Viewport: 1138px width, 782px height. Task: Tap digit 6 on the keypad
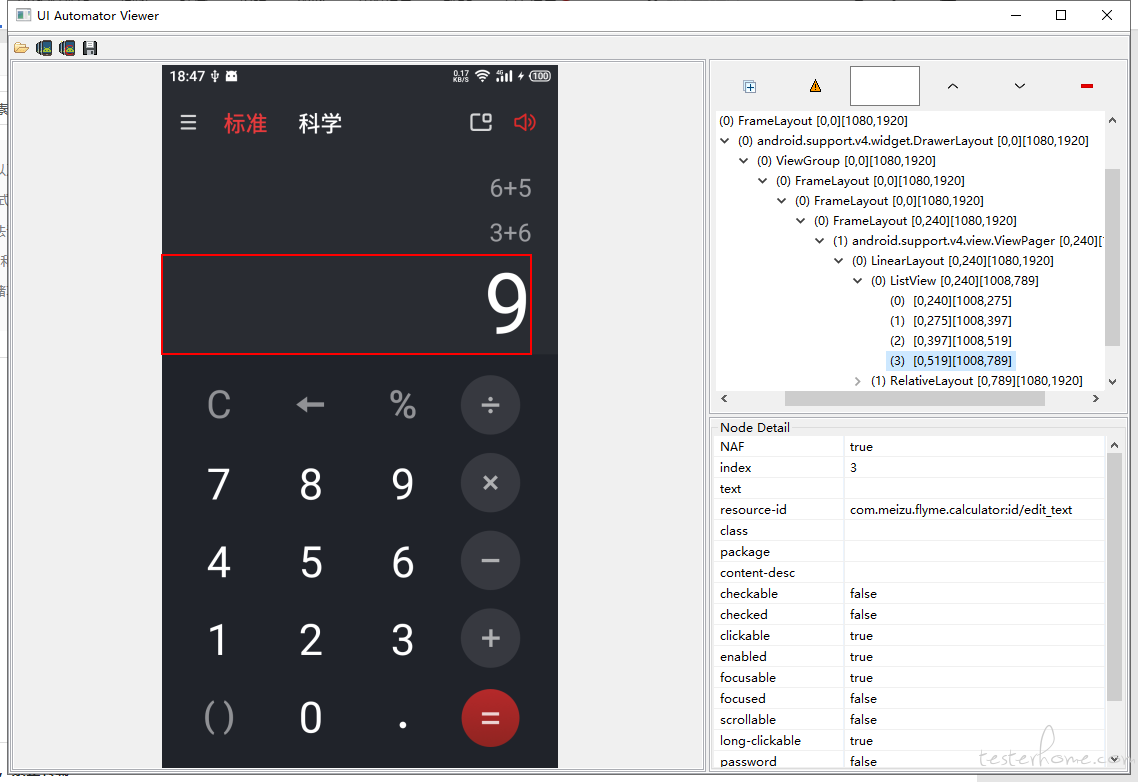point(403,562)
